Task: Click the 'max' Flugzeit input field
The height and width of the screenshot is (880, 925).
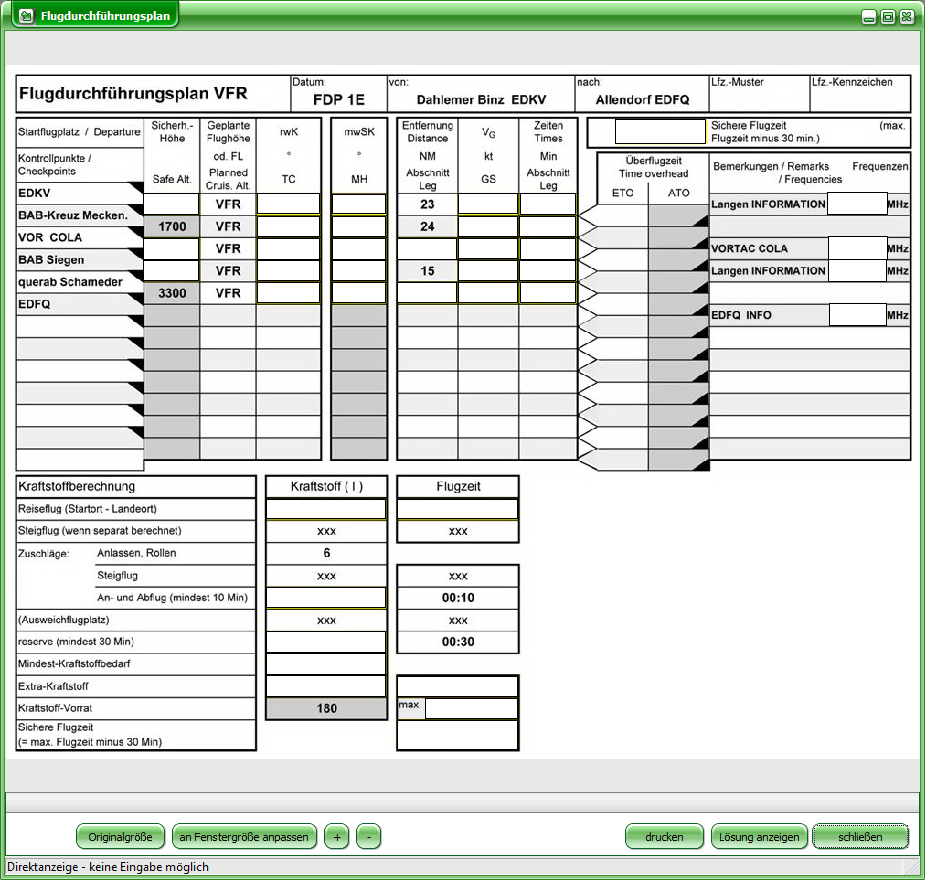Action: (471, 708)
